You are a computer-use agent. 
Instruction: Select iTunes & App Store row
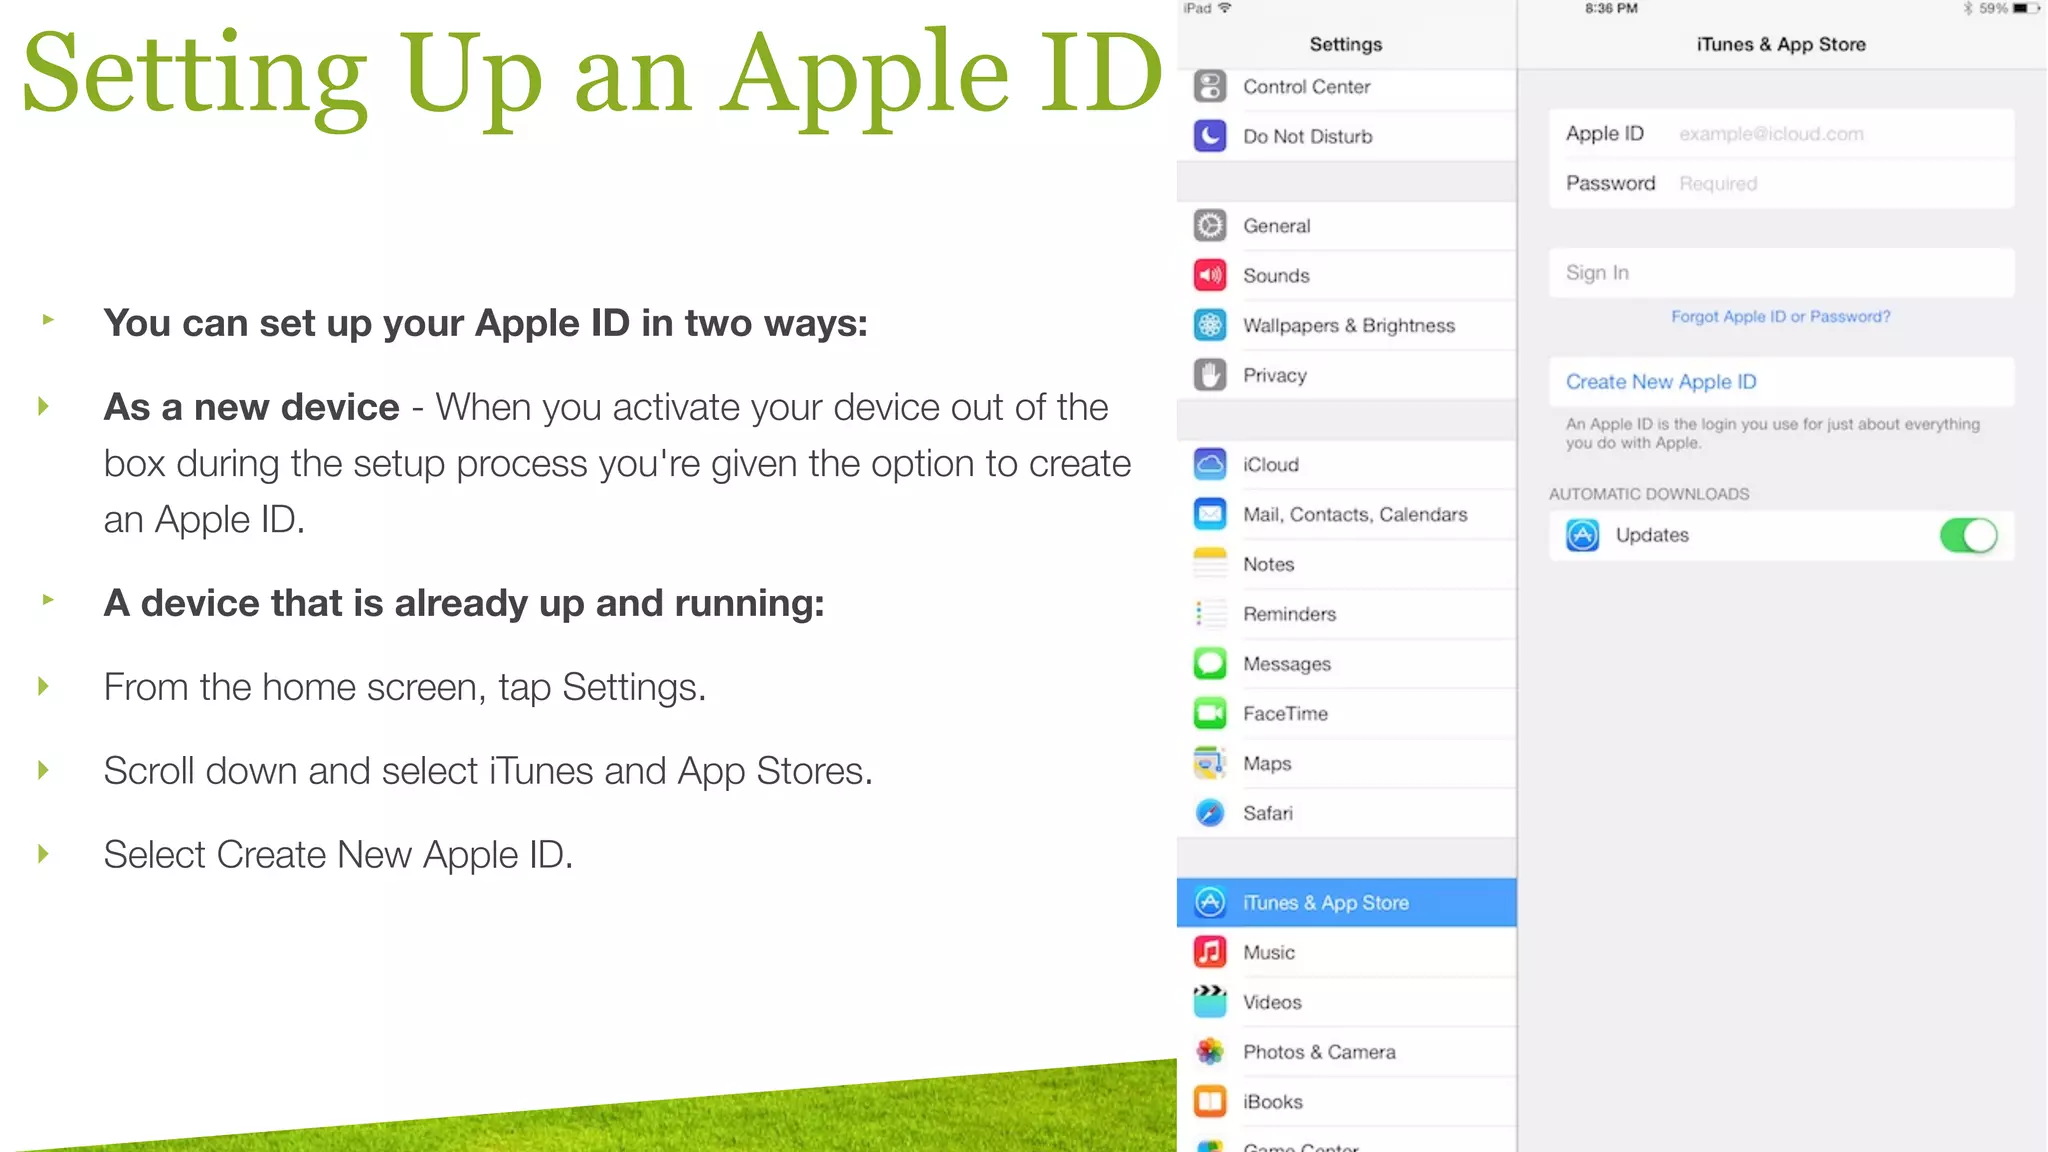point(1347,902)
